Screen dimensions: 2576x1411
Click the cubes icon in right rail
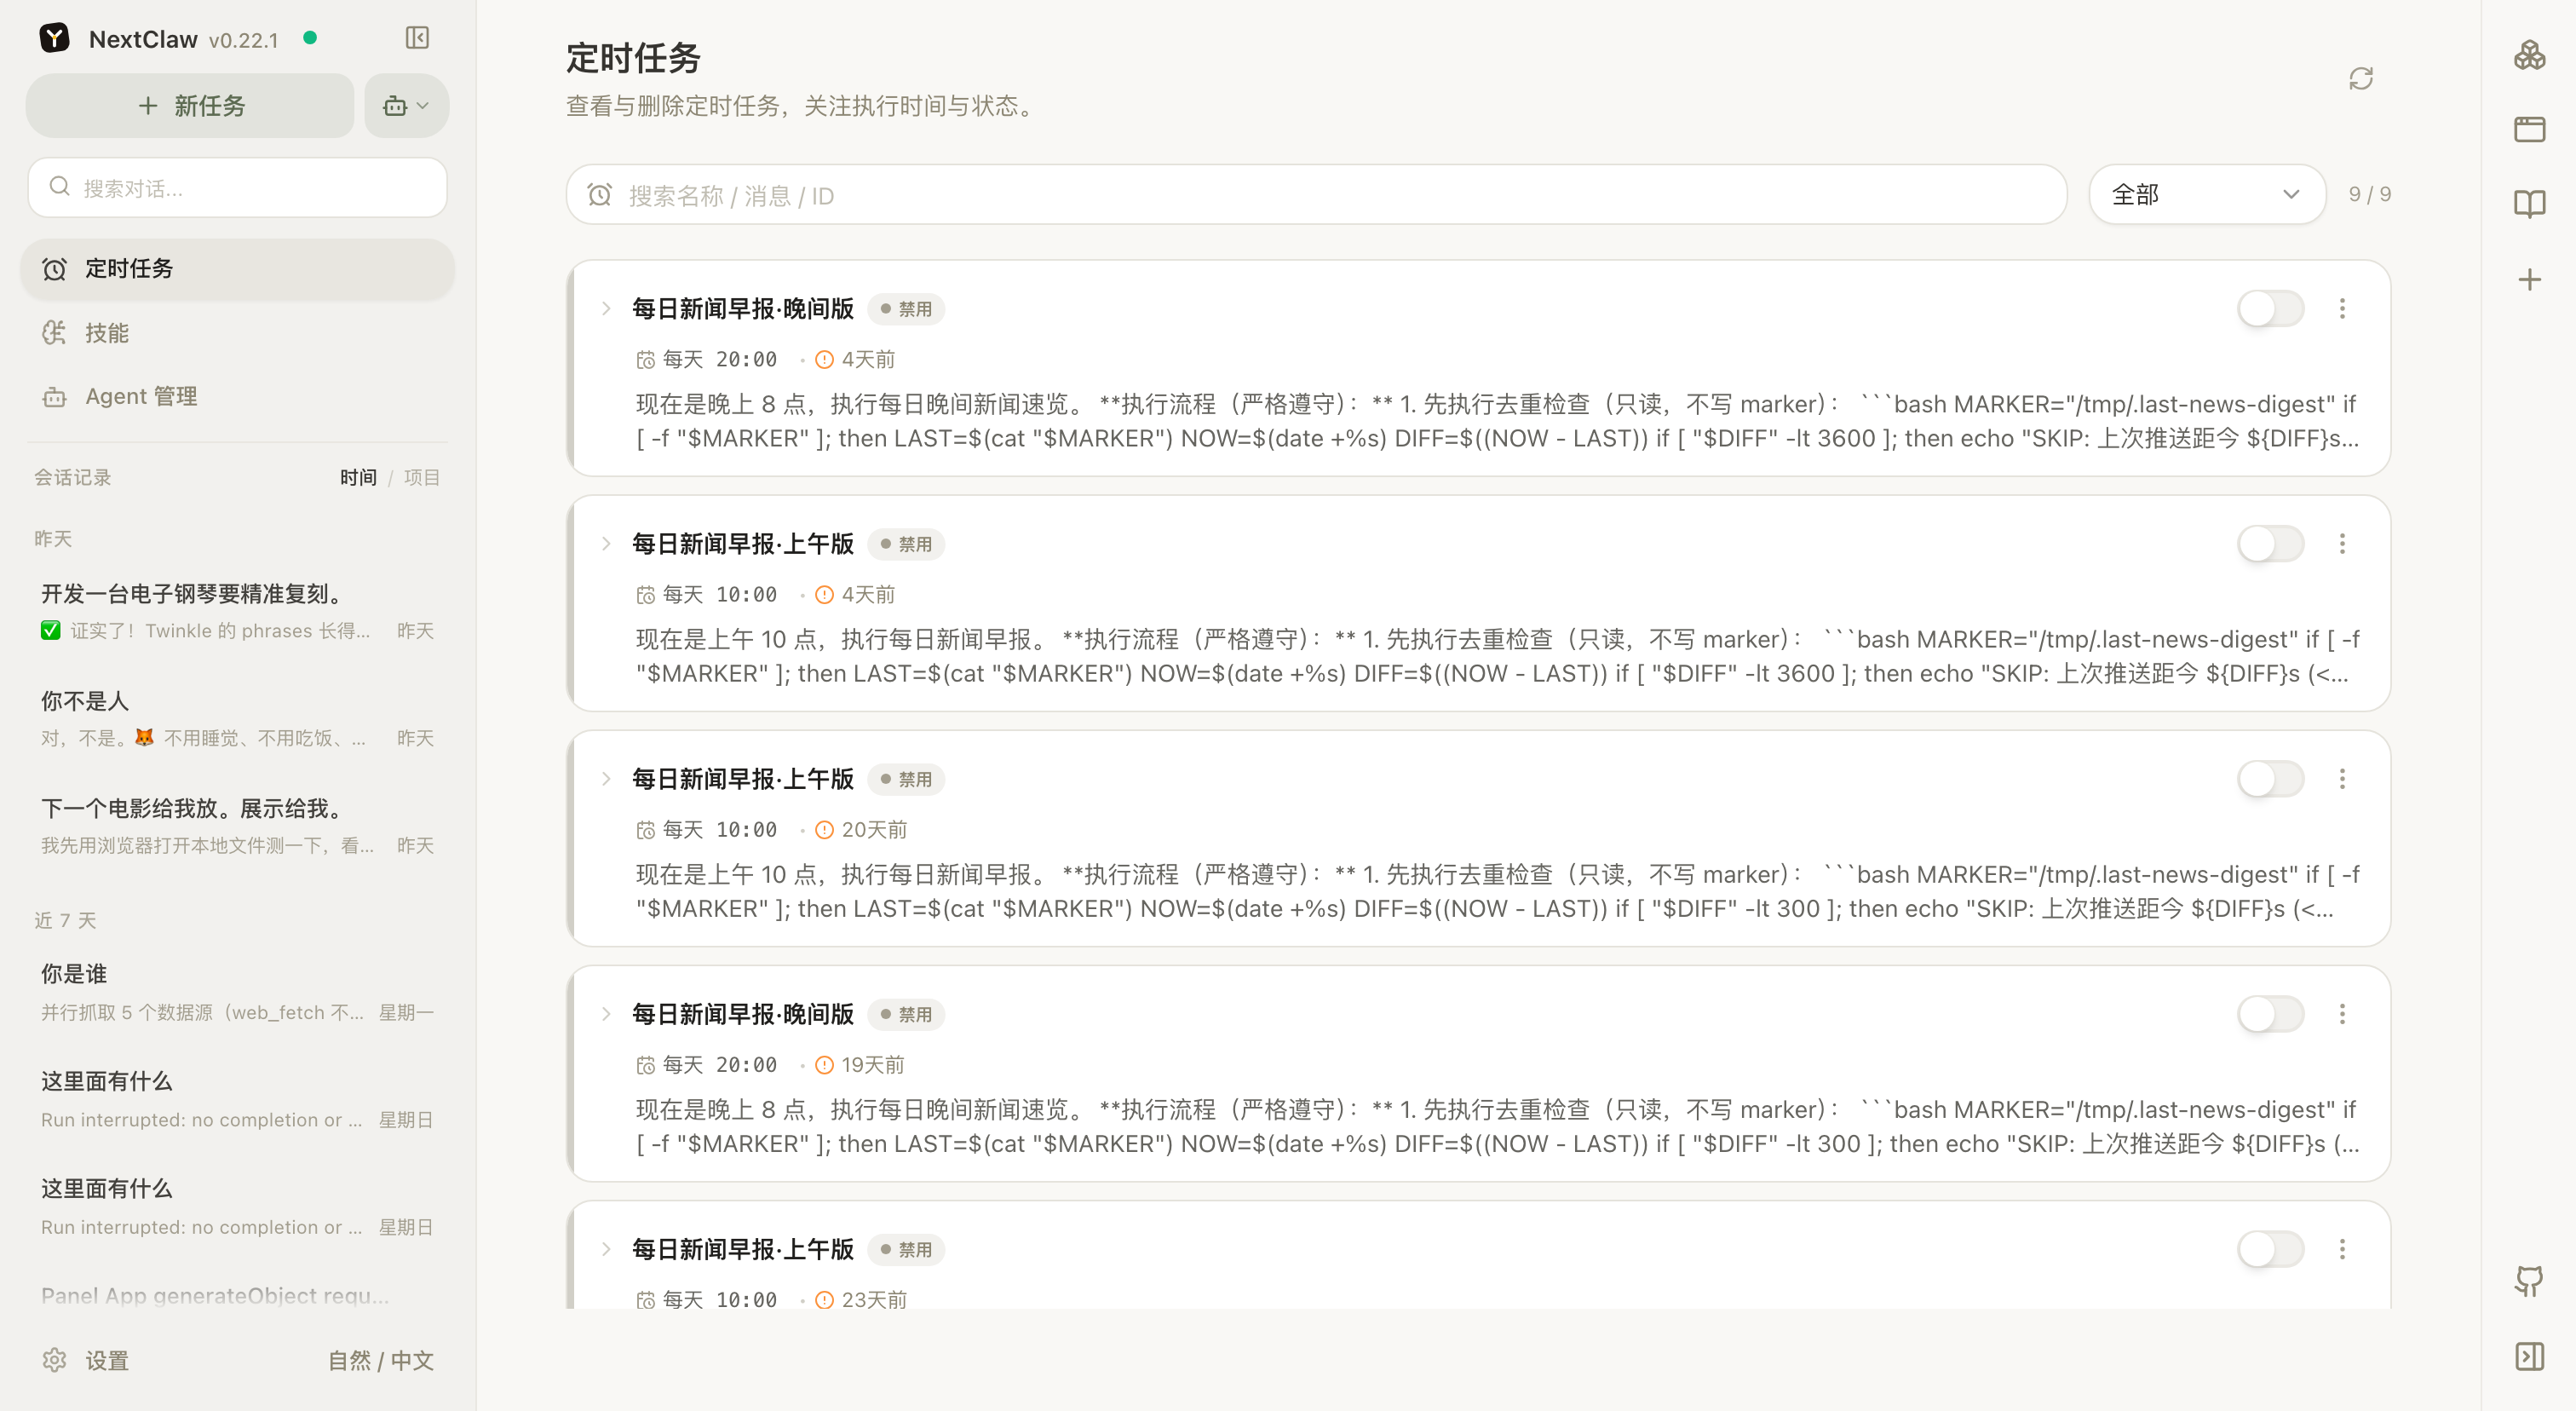[x=2530, y=55]
